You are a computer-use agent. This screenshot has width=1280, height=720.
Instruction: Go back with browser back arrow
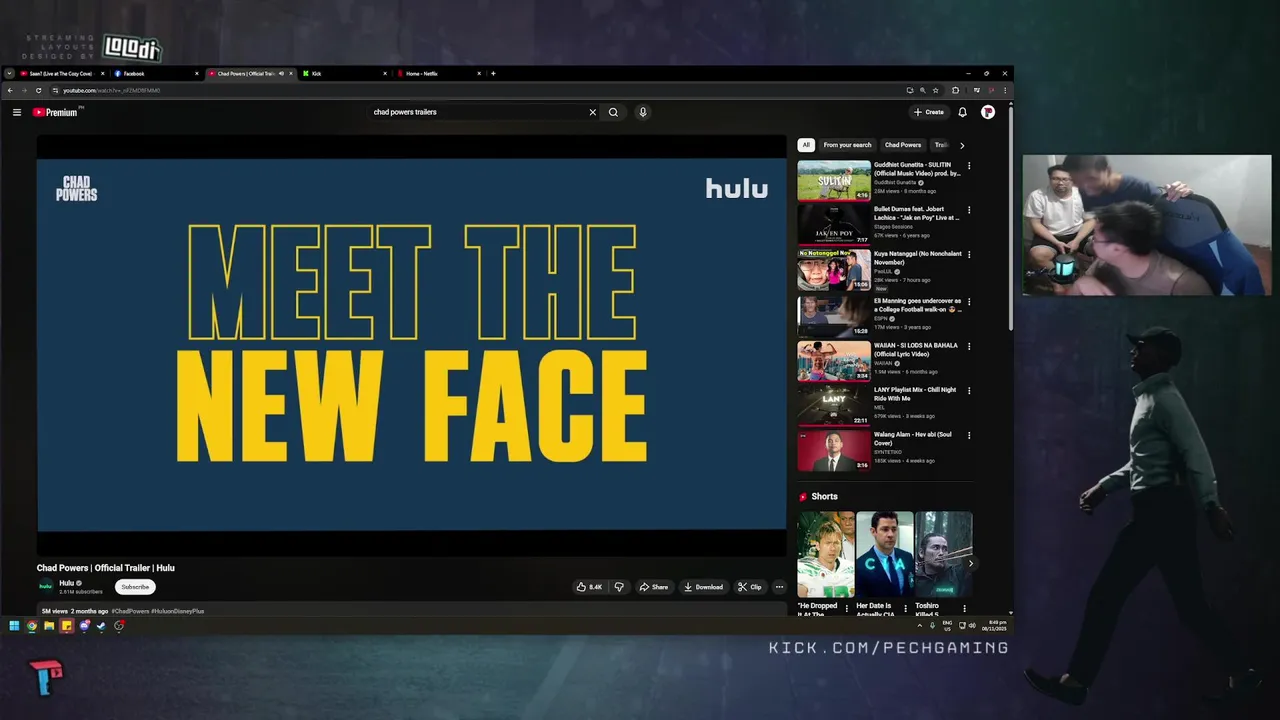pos(10,90)
